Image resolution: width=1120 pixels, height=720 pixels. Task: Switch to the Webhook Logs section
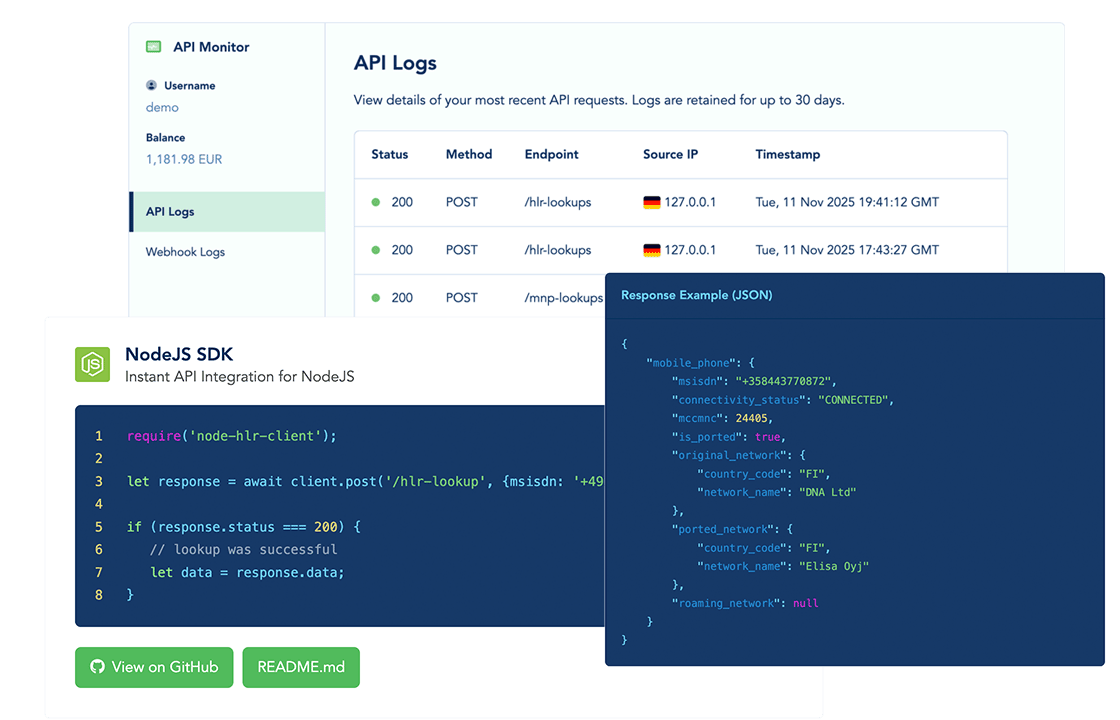(184, 251)
